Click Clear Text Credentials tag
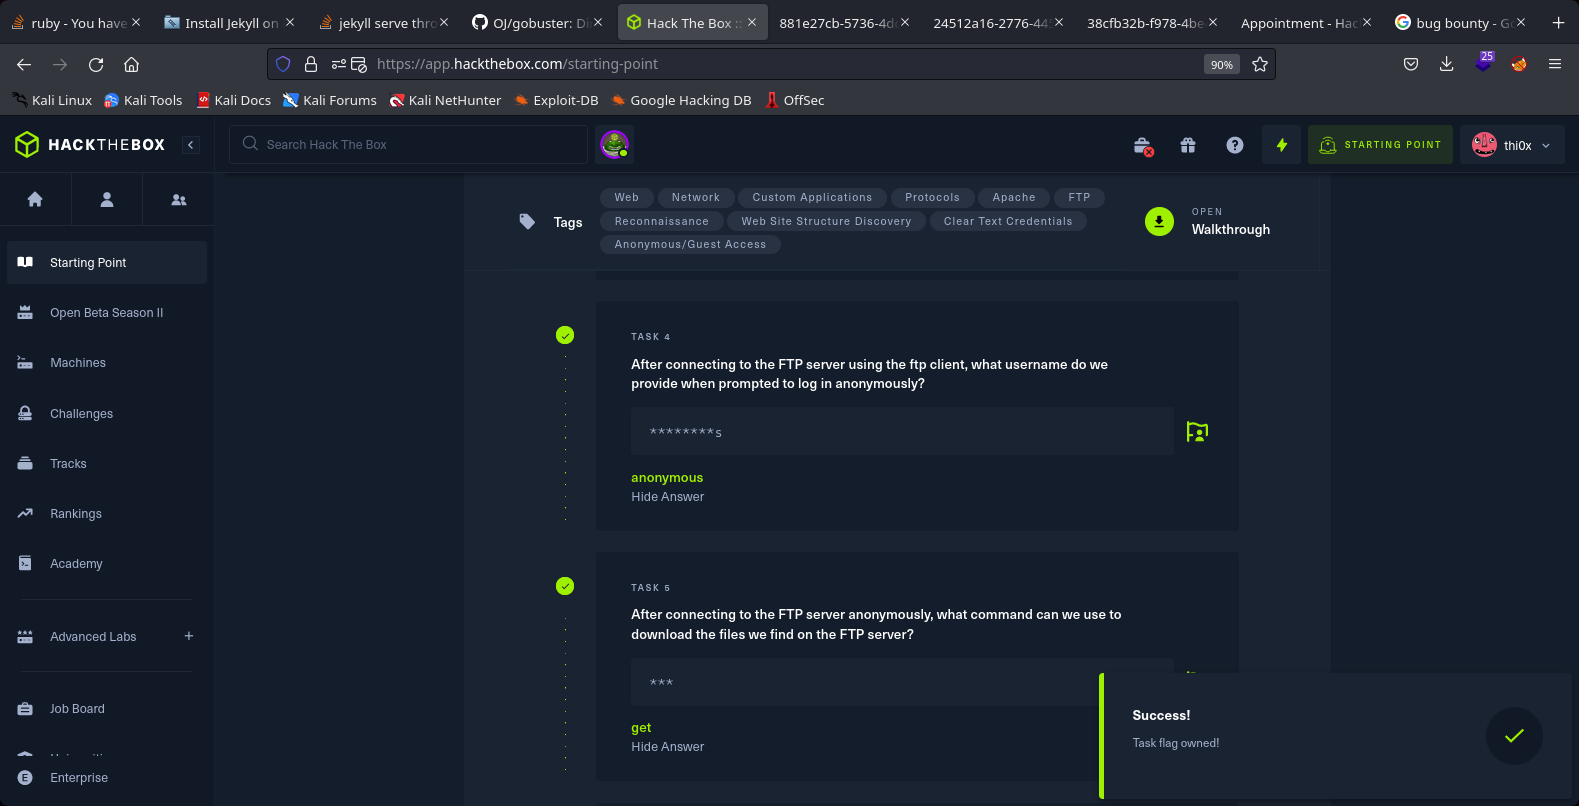The image size is (1579, 806). click(x=1008, y=222)
